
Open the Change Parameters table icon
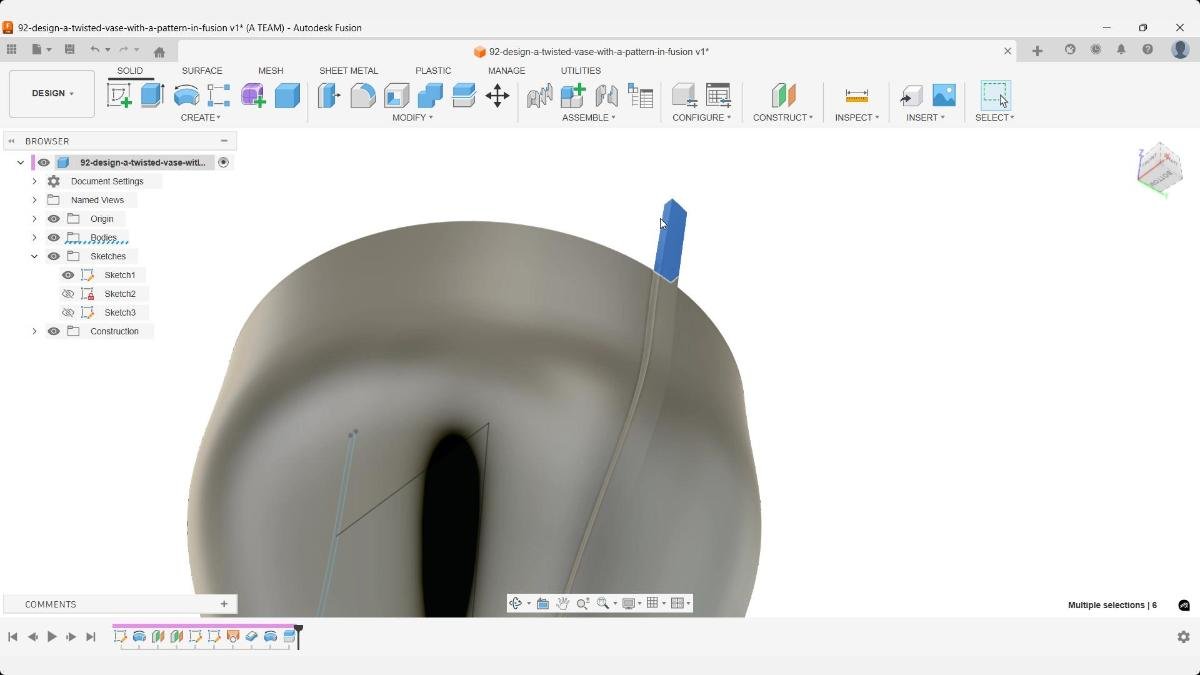click(x=718, y=95)
